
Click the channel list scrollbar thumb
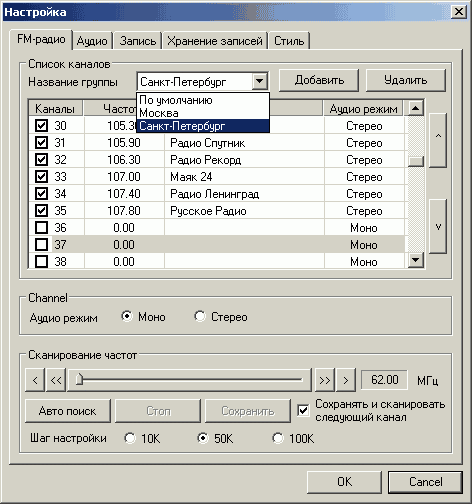(416, 161)
